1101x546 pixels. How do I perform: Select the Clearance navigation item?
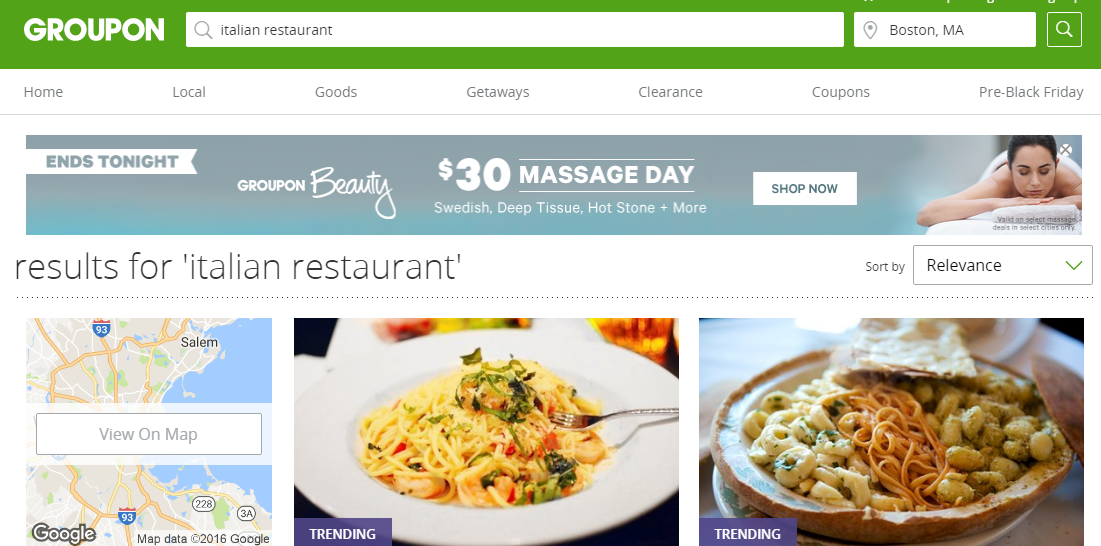click(x=670, y=92)
